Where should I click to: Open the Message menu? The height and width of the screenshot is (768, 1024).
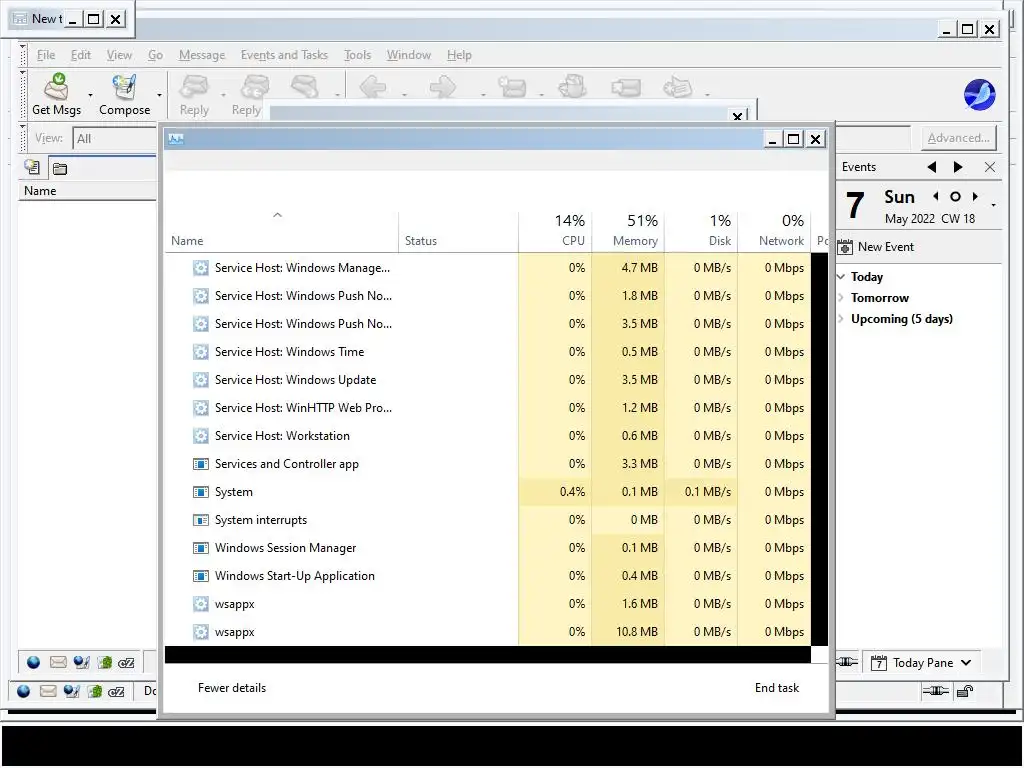202,55
